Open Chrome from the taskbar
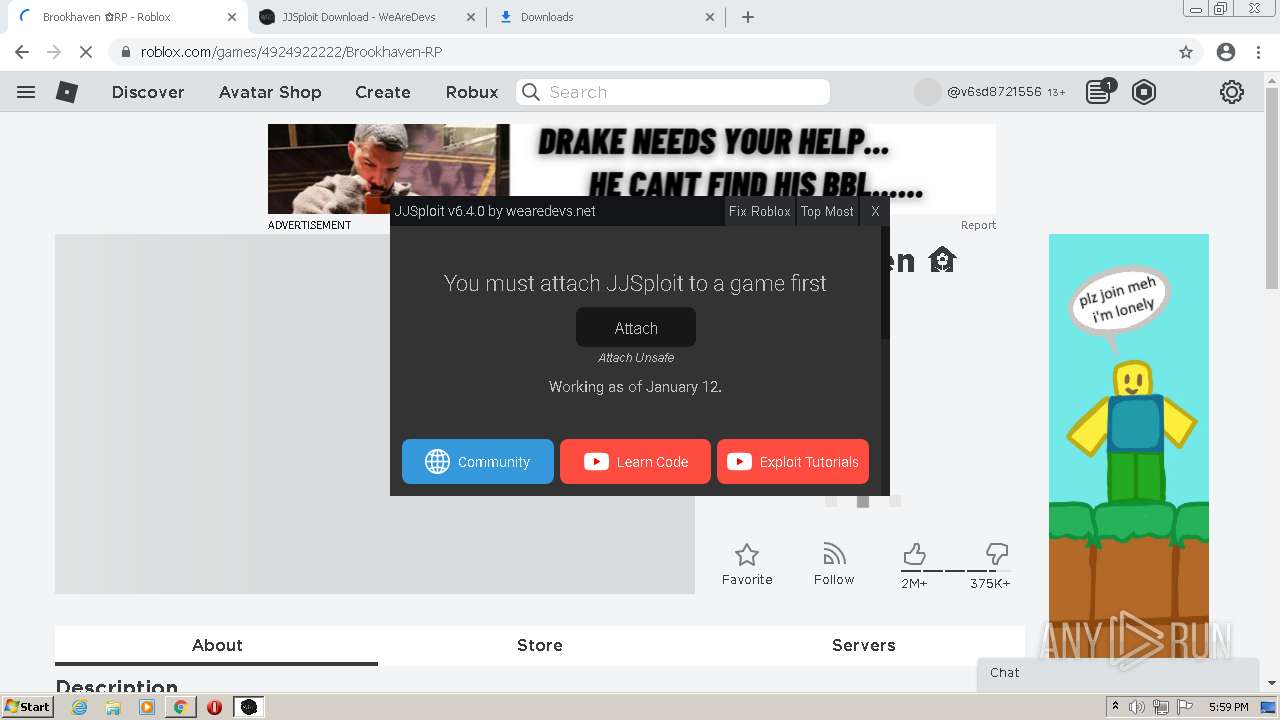1280x720 pixels. tap(180, 707)
